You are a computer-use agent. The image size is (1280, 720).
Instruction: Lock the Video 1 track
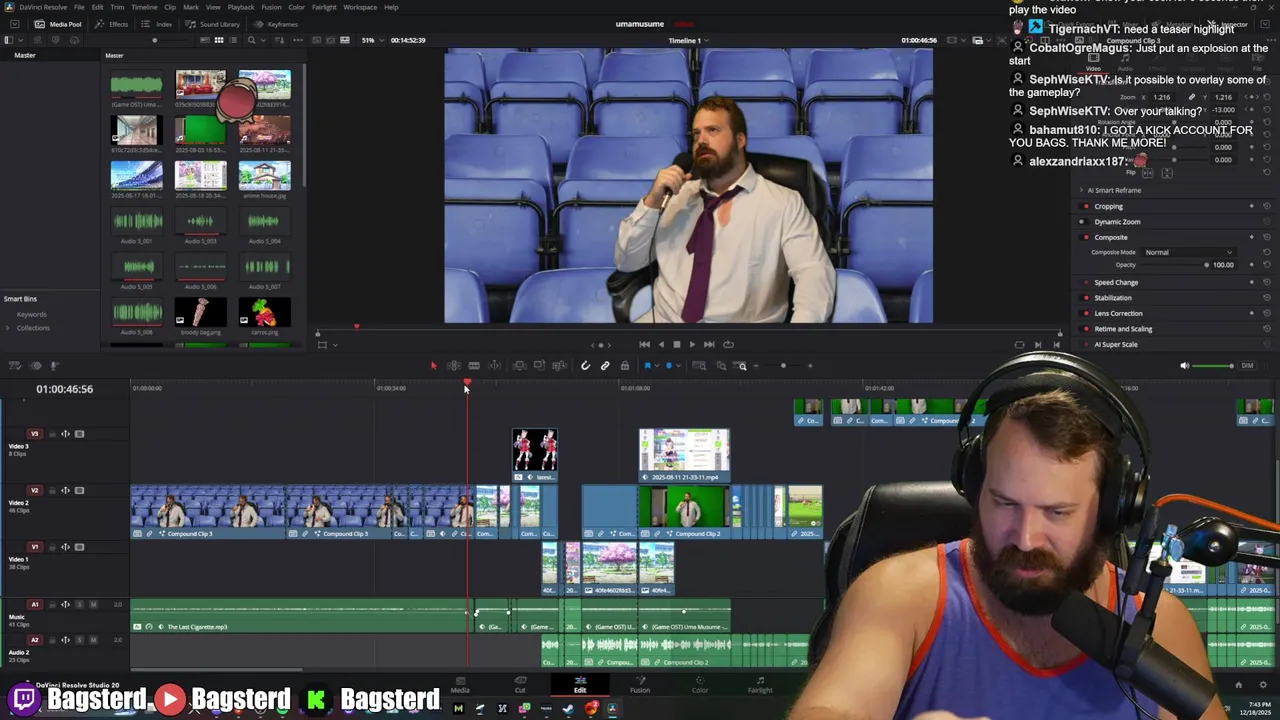(54, 547)
